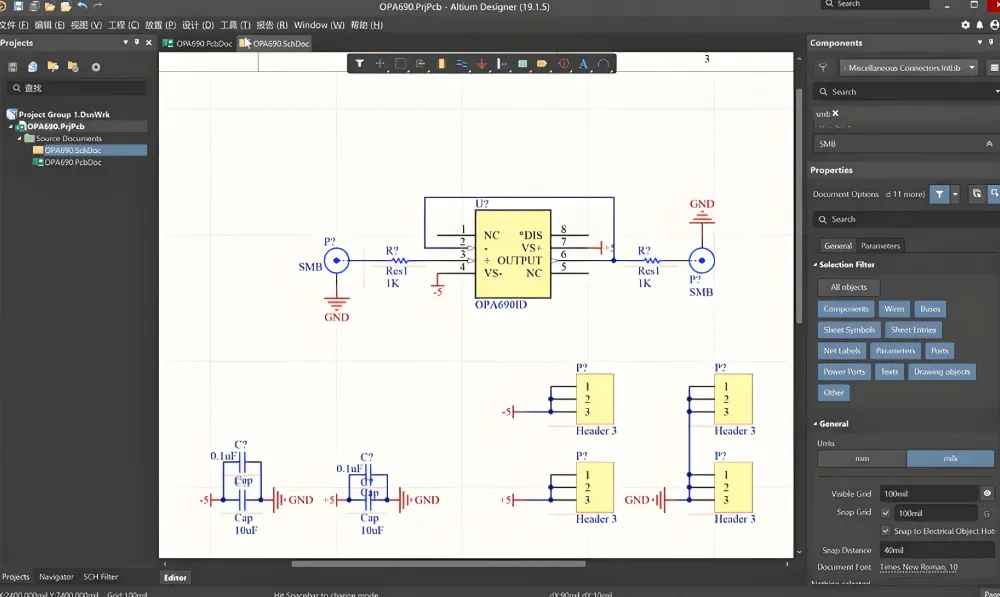The image size is (1000, 597).
Task: Switch to the OPA690.PcbDoc document tab
Action: [199, 44]
